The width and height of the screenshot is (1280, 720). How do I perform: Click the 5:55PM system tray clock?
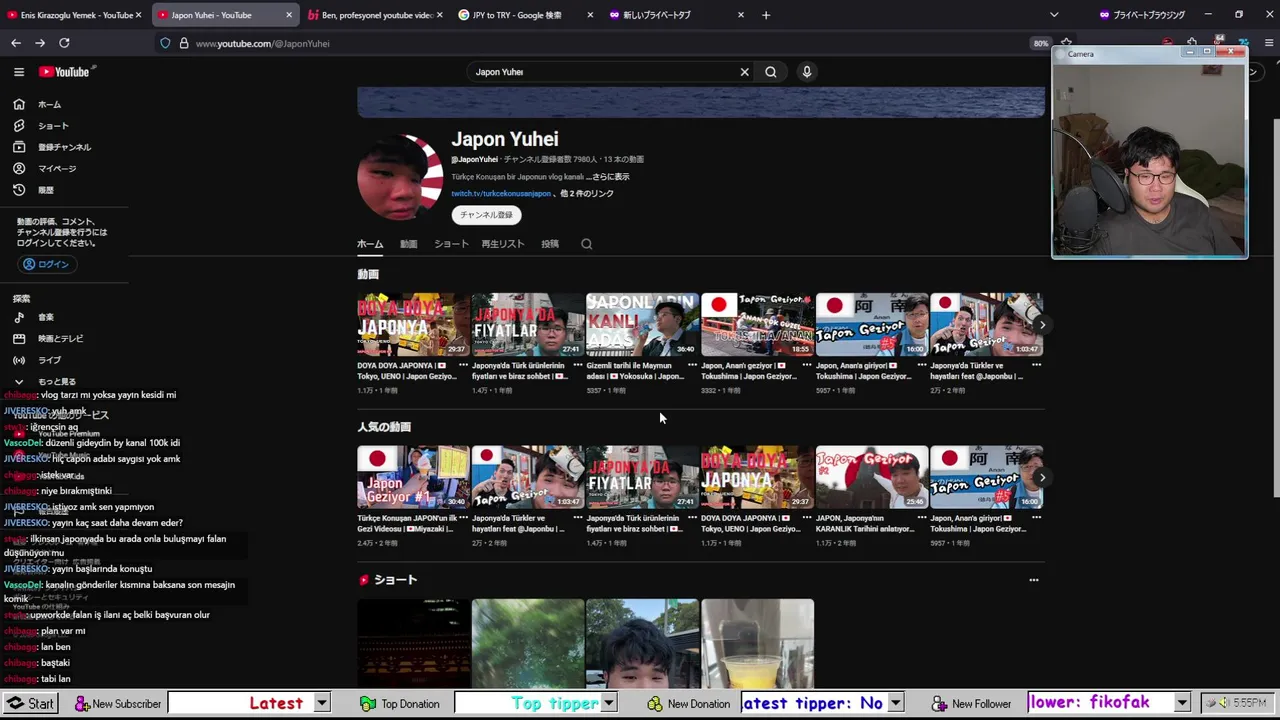click(1250, 704)
